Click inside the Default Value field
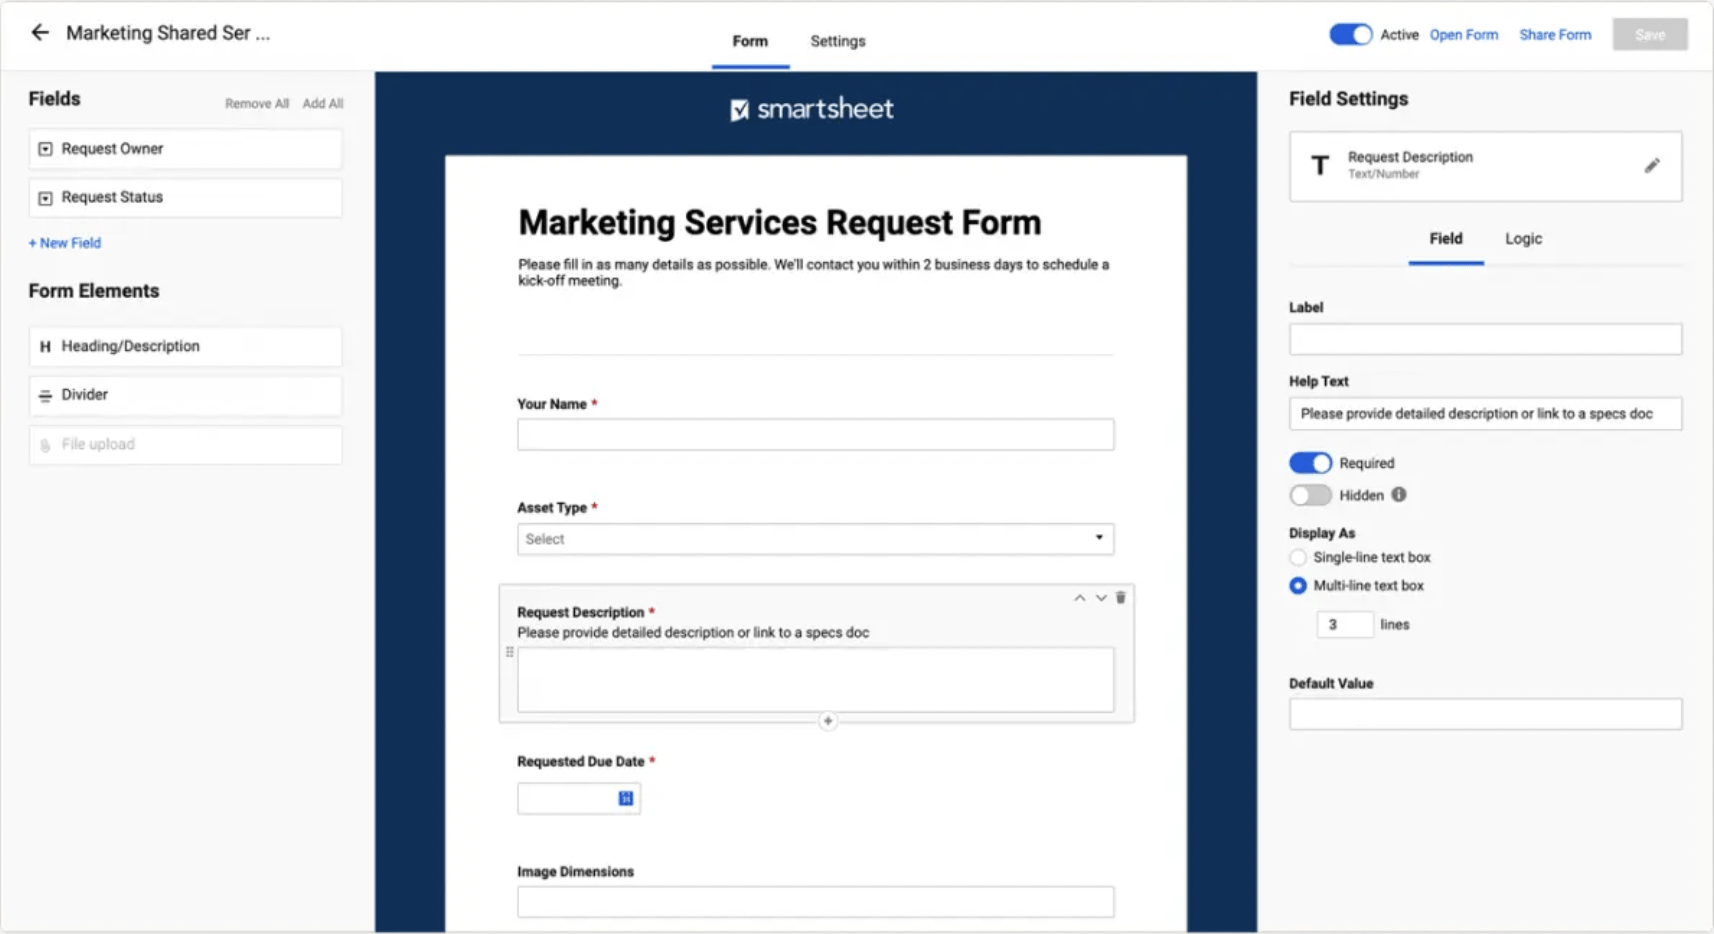 (x=1485, y=713)
